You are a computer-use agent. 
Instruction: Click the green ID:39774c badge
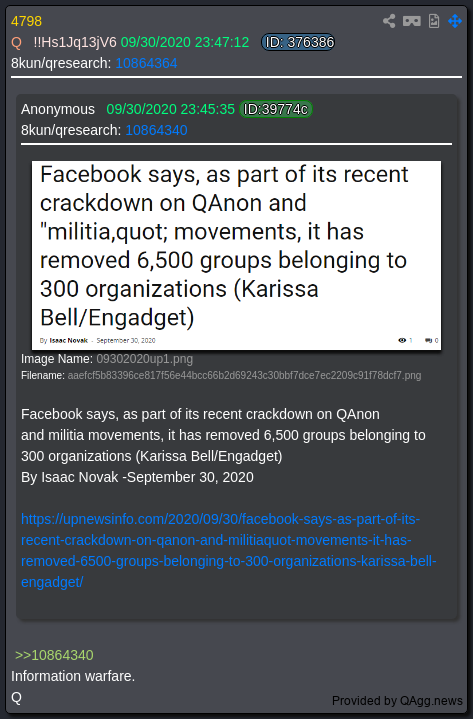coord(276,109)
